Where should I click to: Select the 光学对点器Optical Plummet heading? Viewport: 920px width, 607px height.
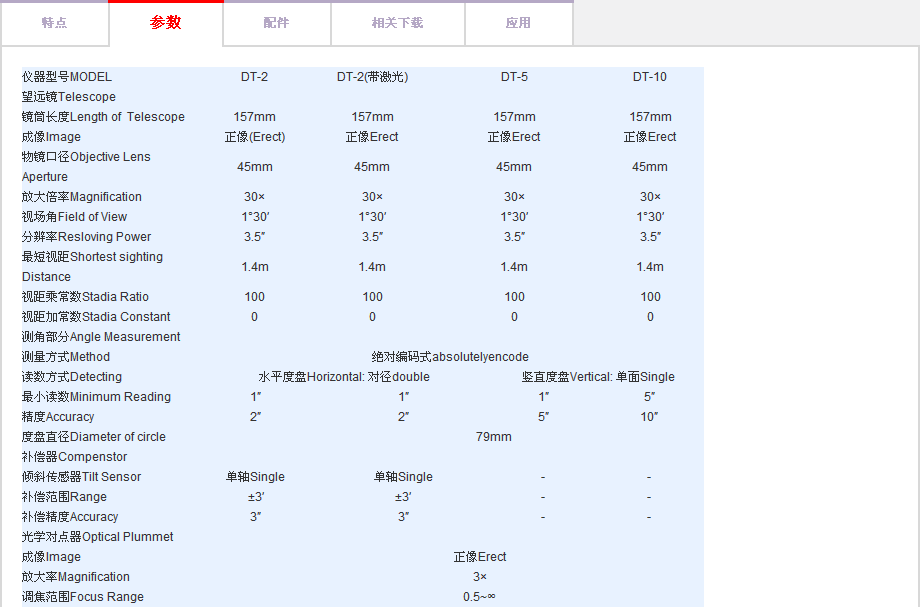click(x=98, y=537)
